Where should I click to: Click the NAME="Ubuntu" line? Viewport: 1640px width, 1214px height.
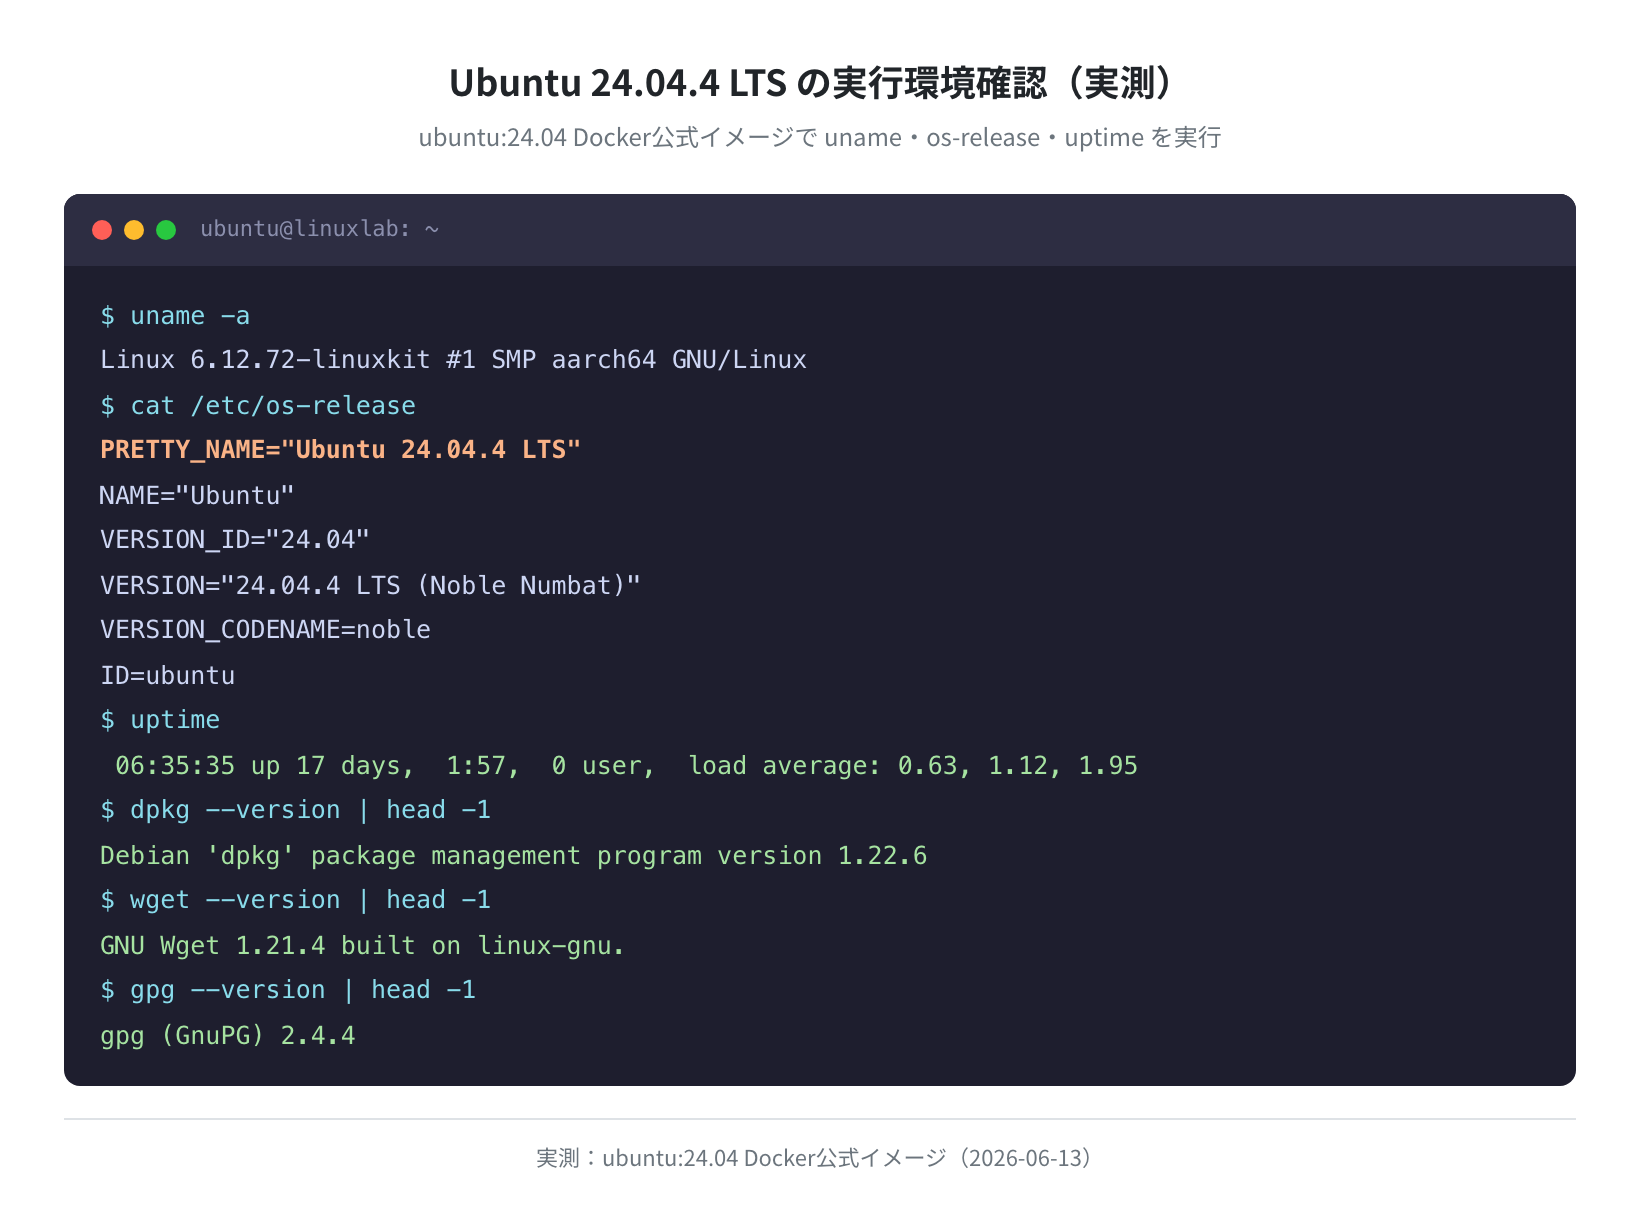(197, 496)
